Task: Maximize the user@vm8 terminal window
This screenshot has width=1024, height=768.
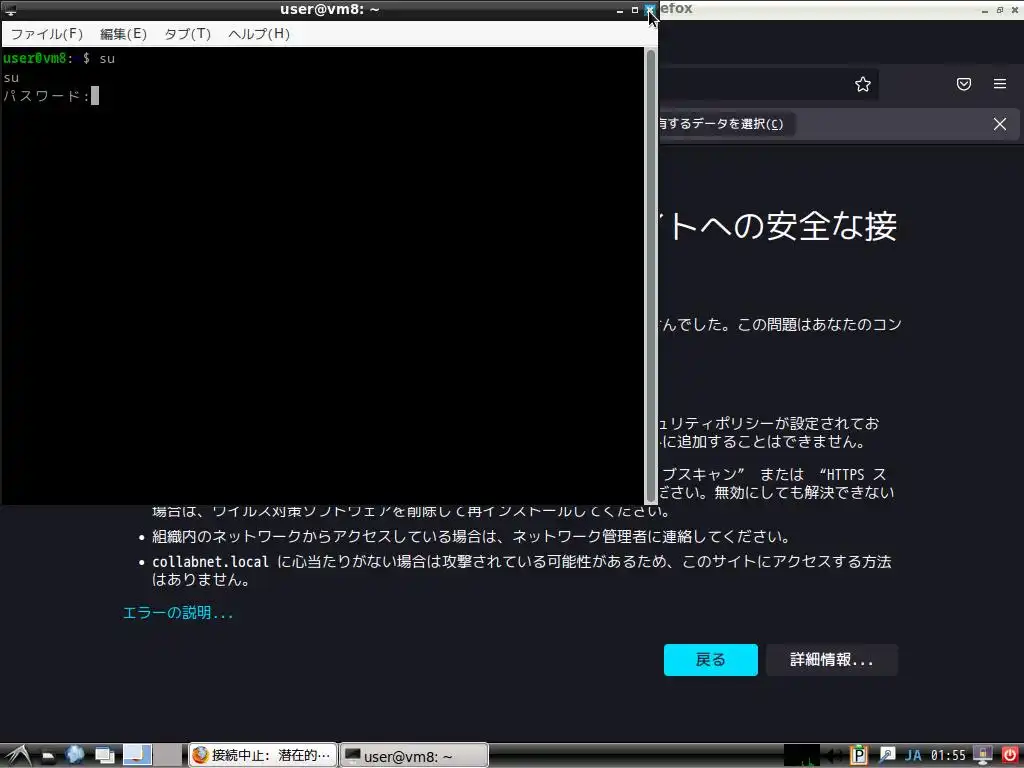Action: click(635, 10)
